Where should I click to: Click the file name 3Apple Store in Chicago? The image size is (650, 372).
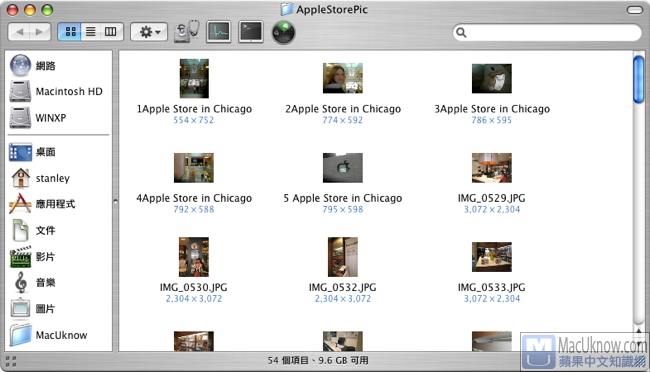pos(492,109)
